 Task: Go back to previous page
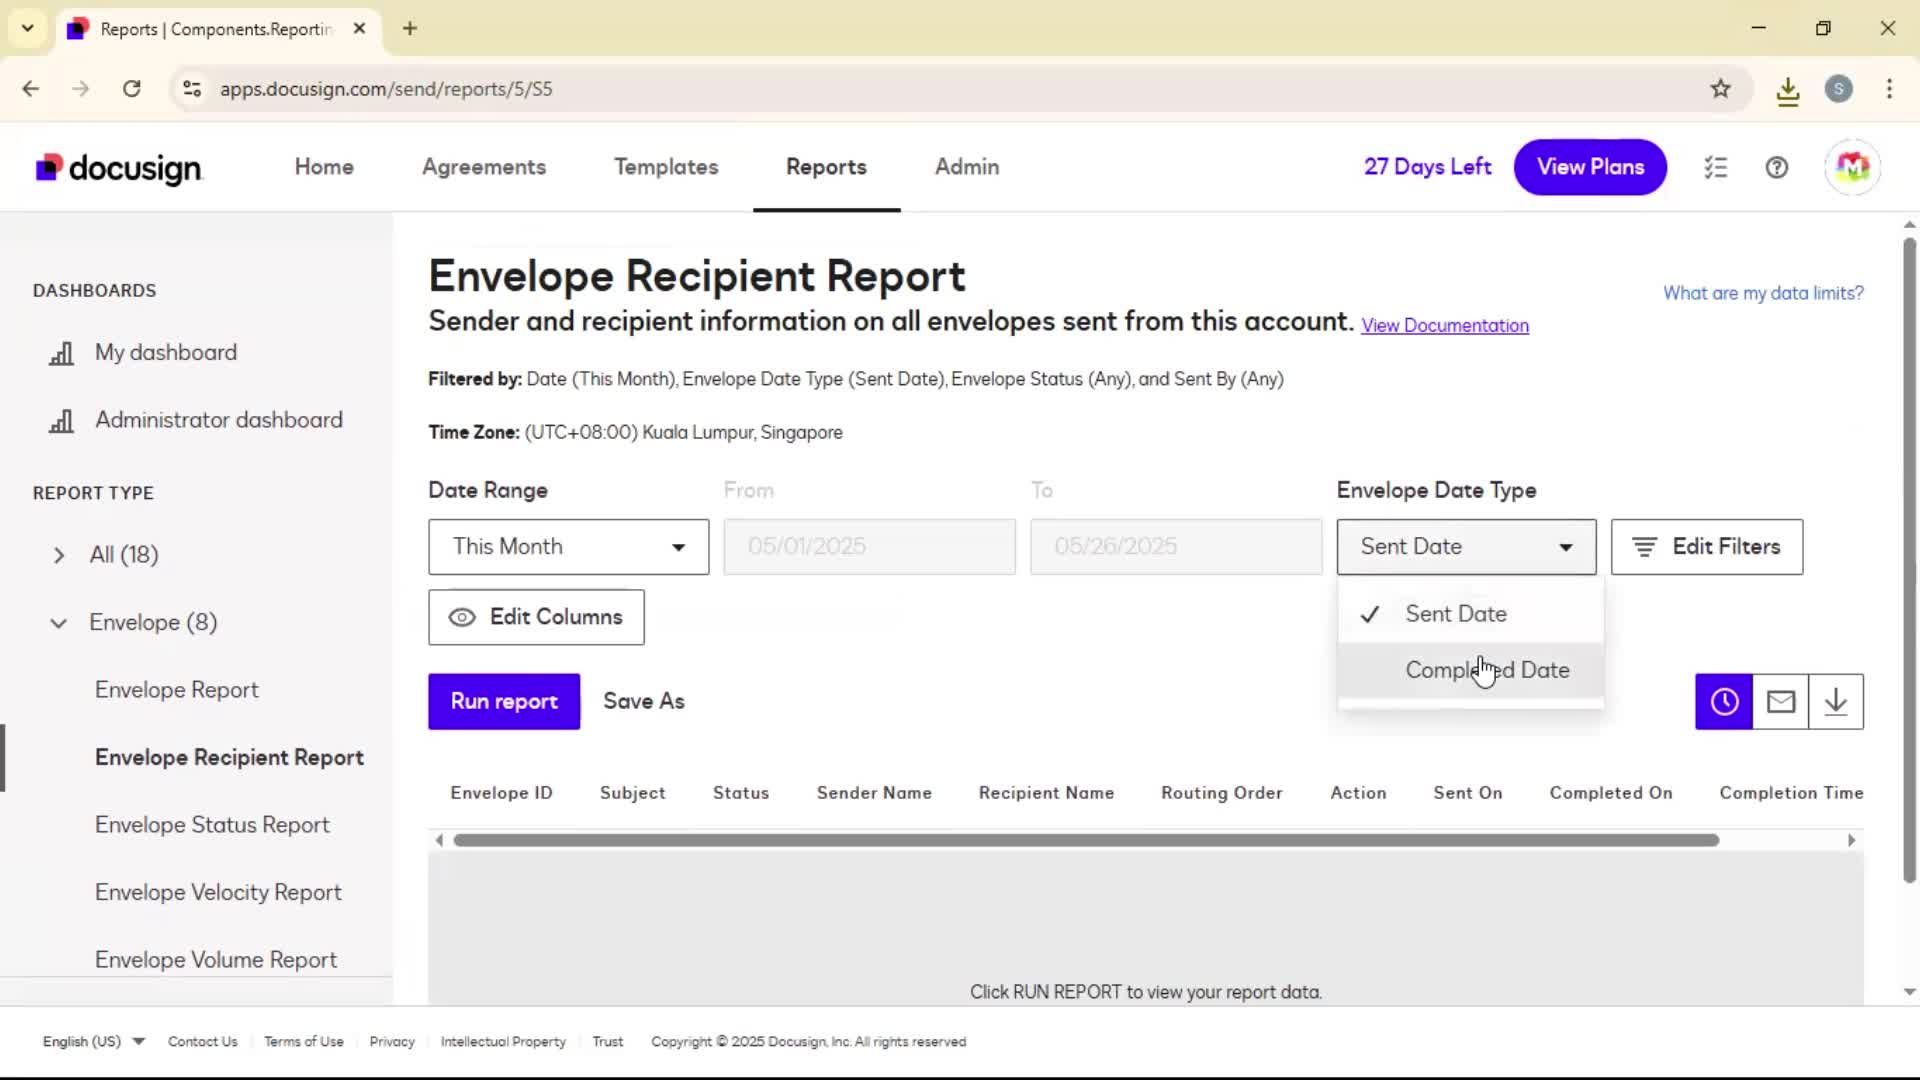point(31,89)
